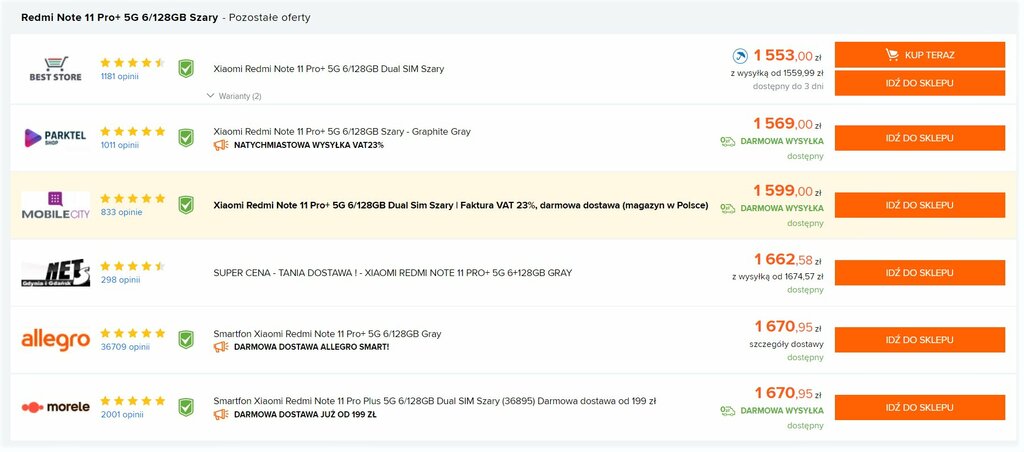The image size is (1024, 452).
Task: Click Allegro's 1 670,95 zł price
Action: [789, 326]
